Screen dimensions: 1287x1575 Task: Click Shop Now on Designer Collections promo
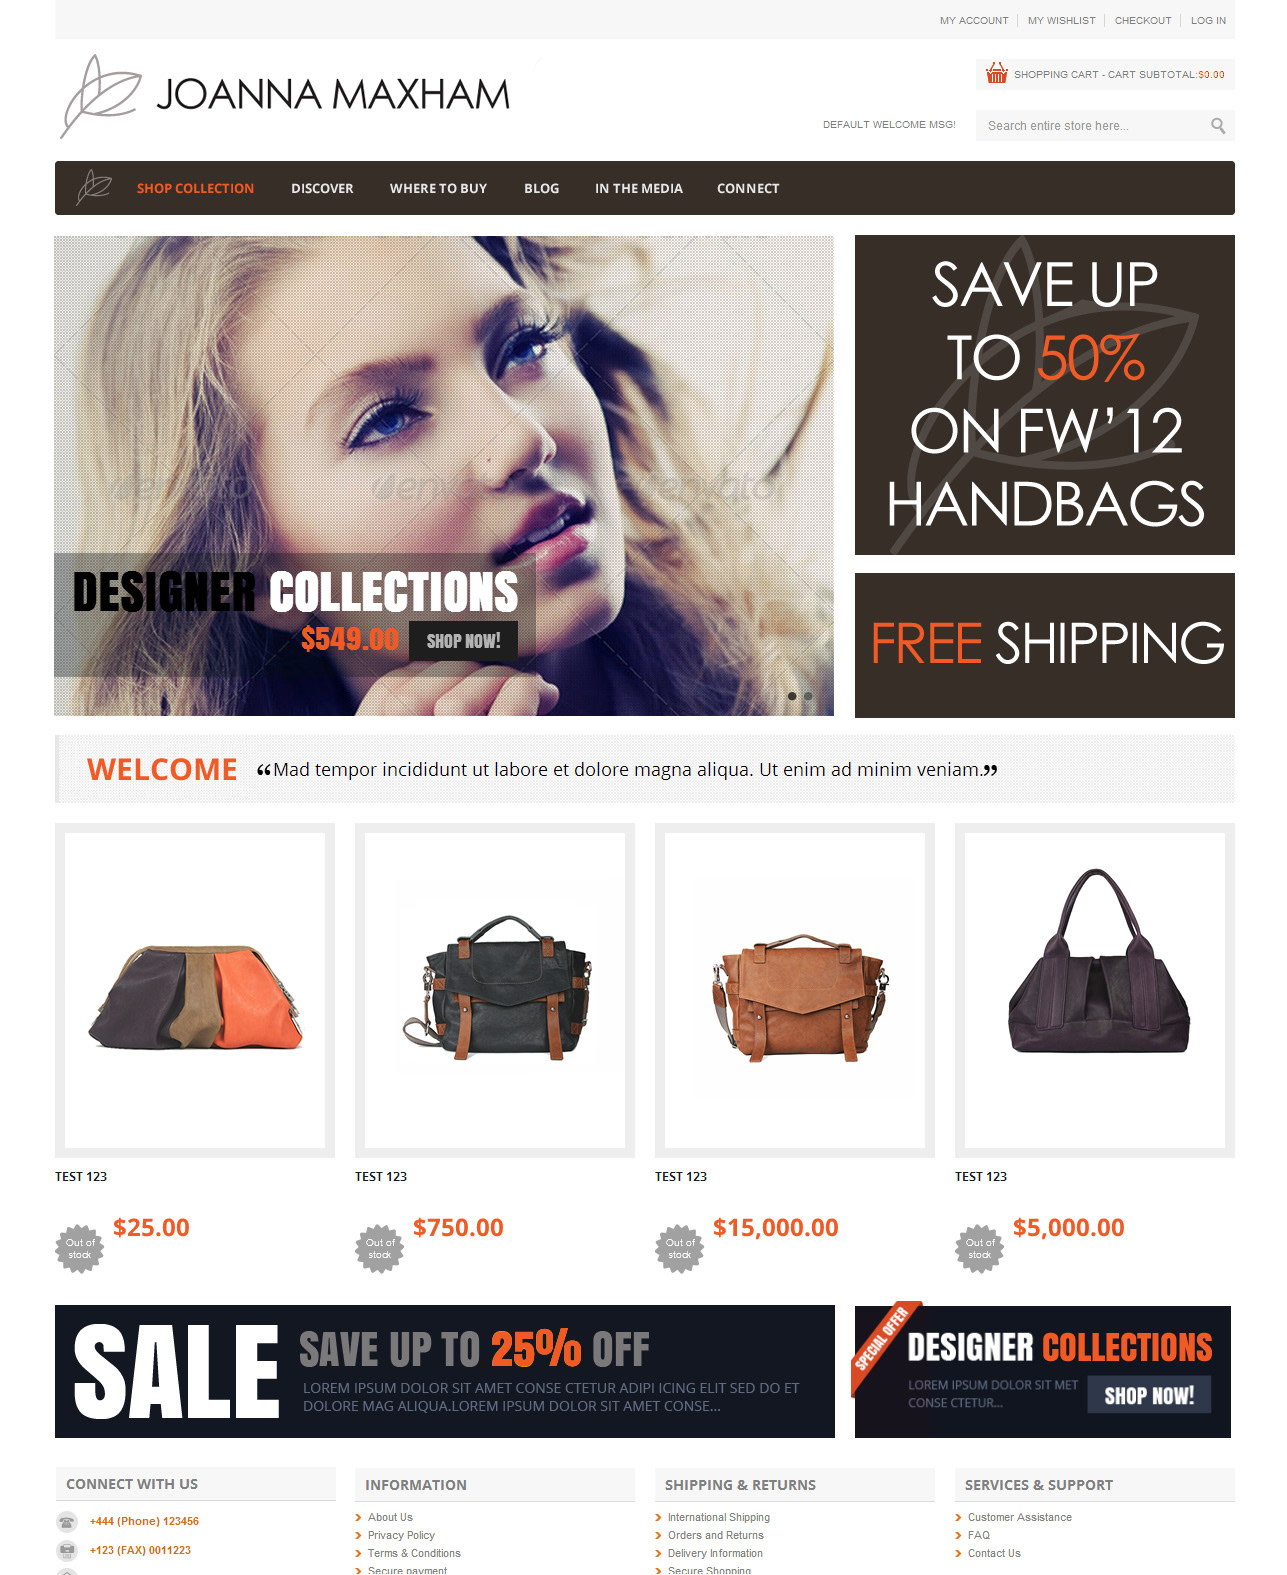coord(1149,1395)
